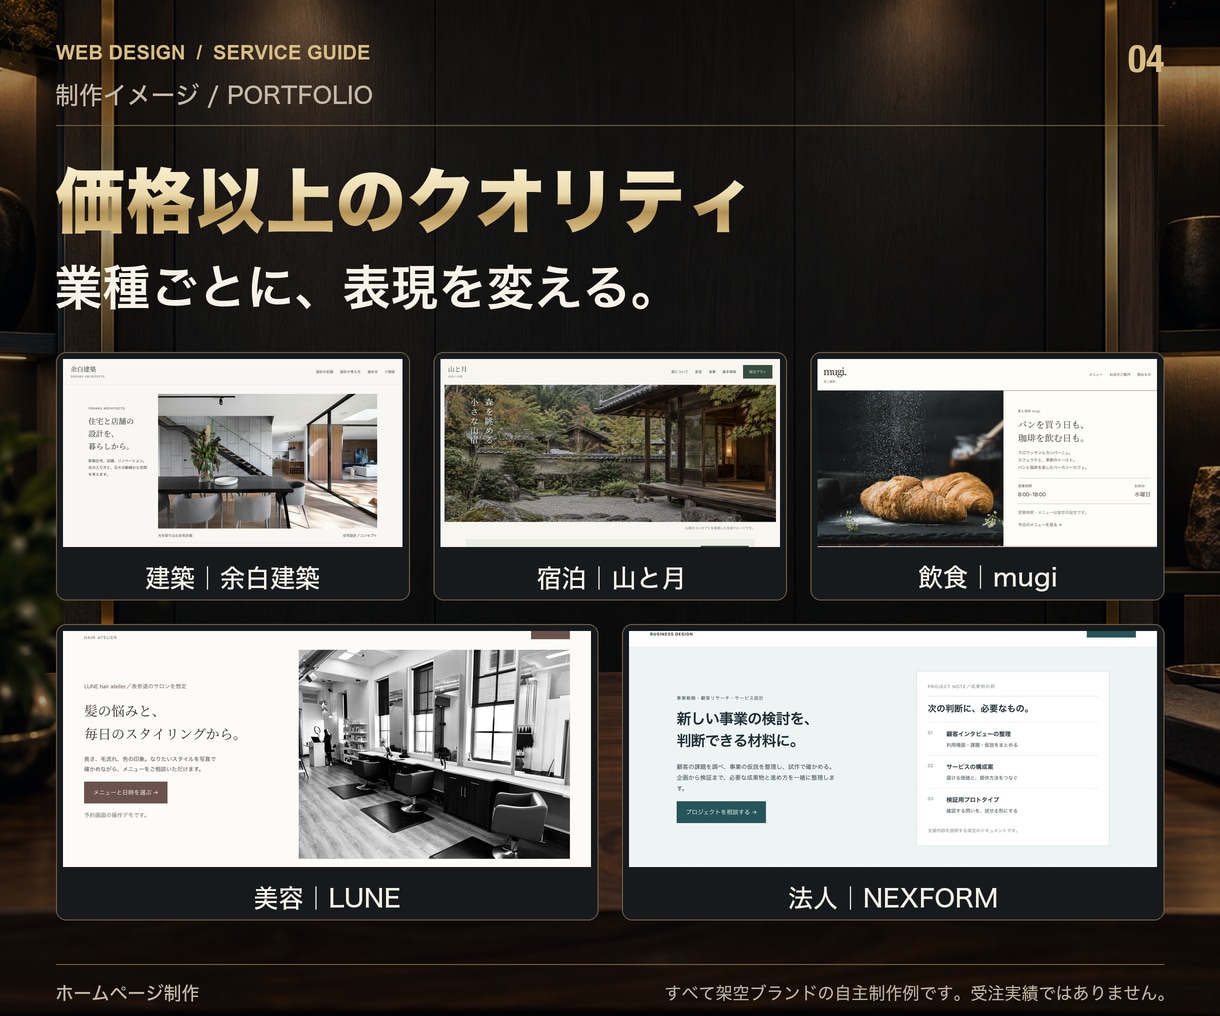Click the パンを買う日も、 headline in mugi mockup
Image resolution: width=1220 pixels, height=1016 pixels.
1050,425
